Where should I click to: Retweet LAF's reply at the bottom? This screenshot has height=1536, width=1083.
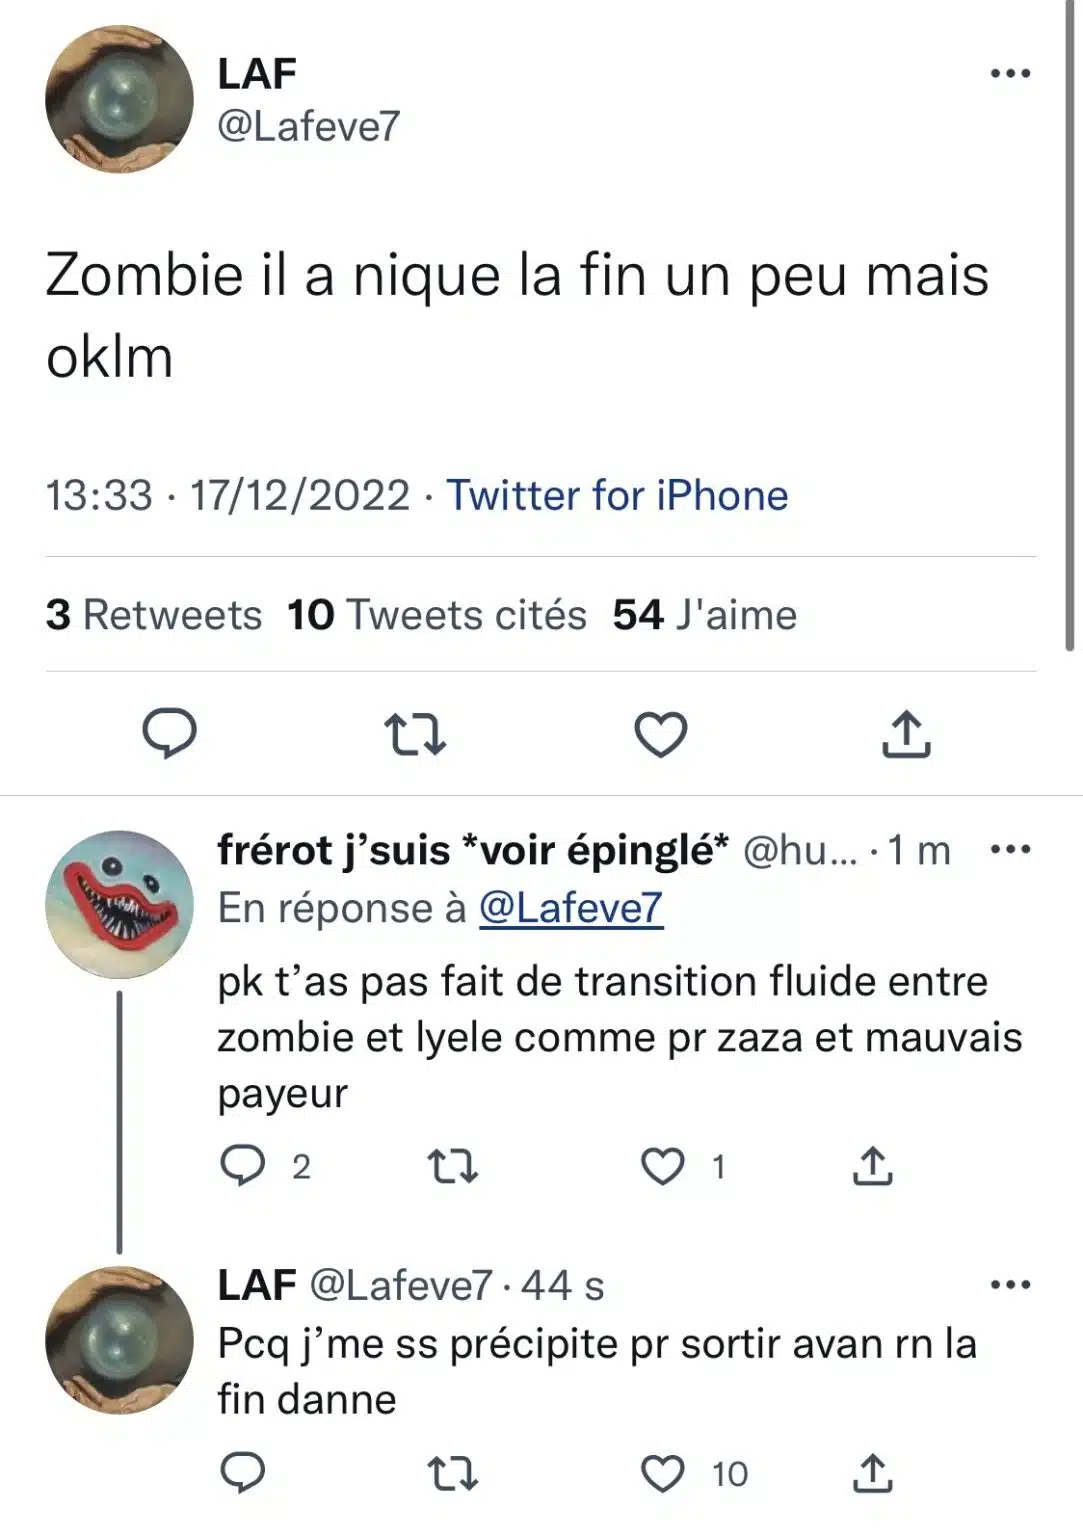point(452,1473)
